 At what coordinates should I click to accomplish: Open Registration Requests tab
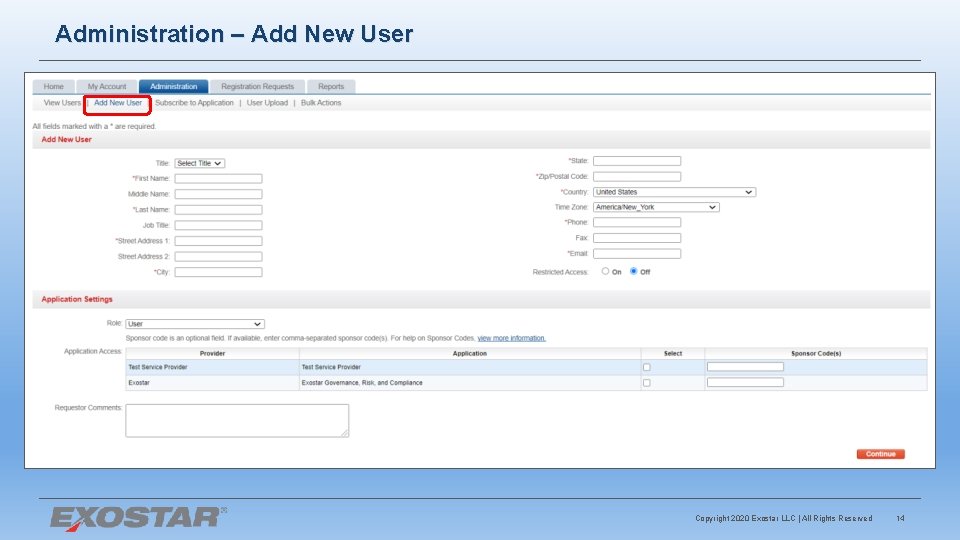point(257,86)
